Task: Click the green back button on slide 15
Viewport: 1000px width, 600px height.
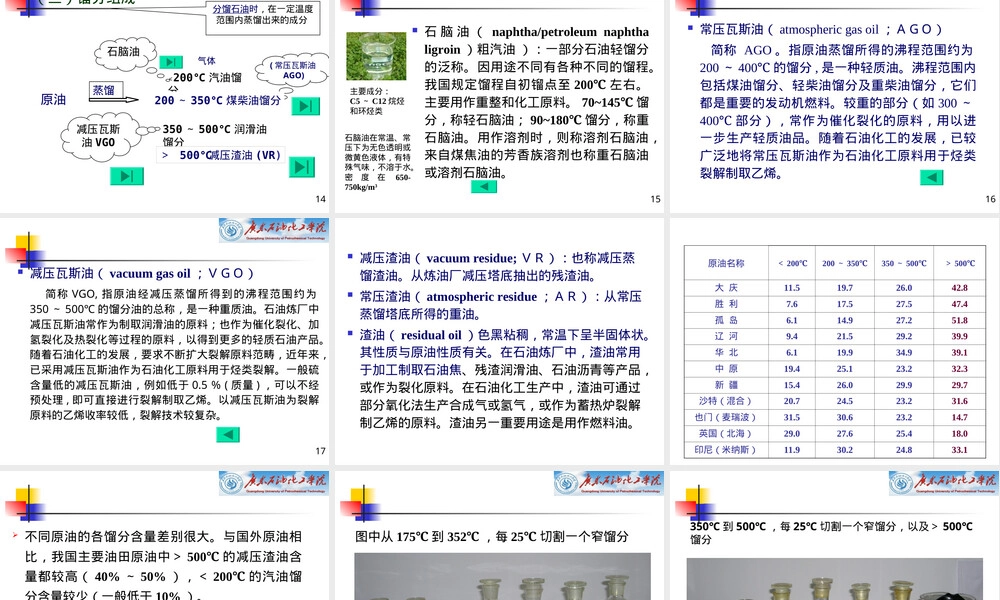Action: coord(484,186)
